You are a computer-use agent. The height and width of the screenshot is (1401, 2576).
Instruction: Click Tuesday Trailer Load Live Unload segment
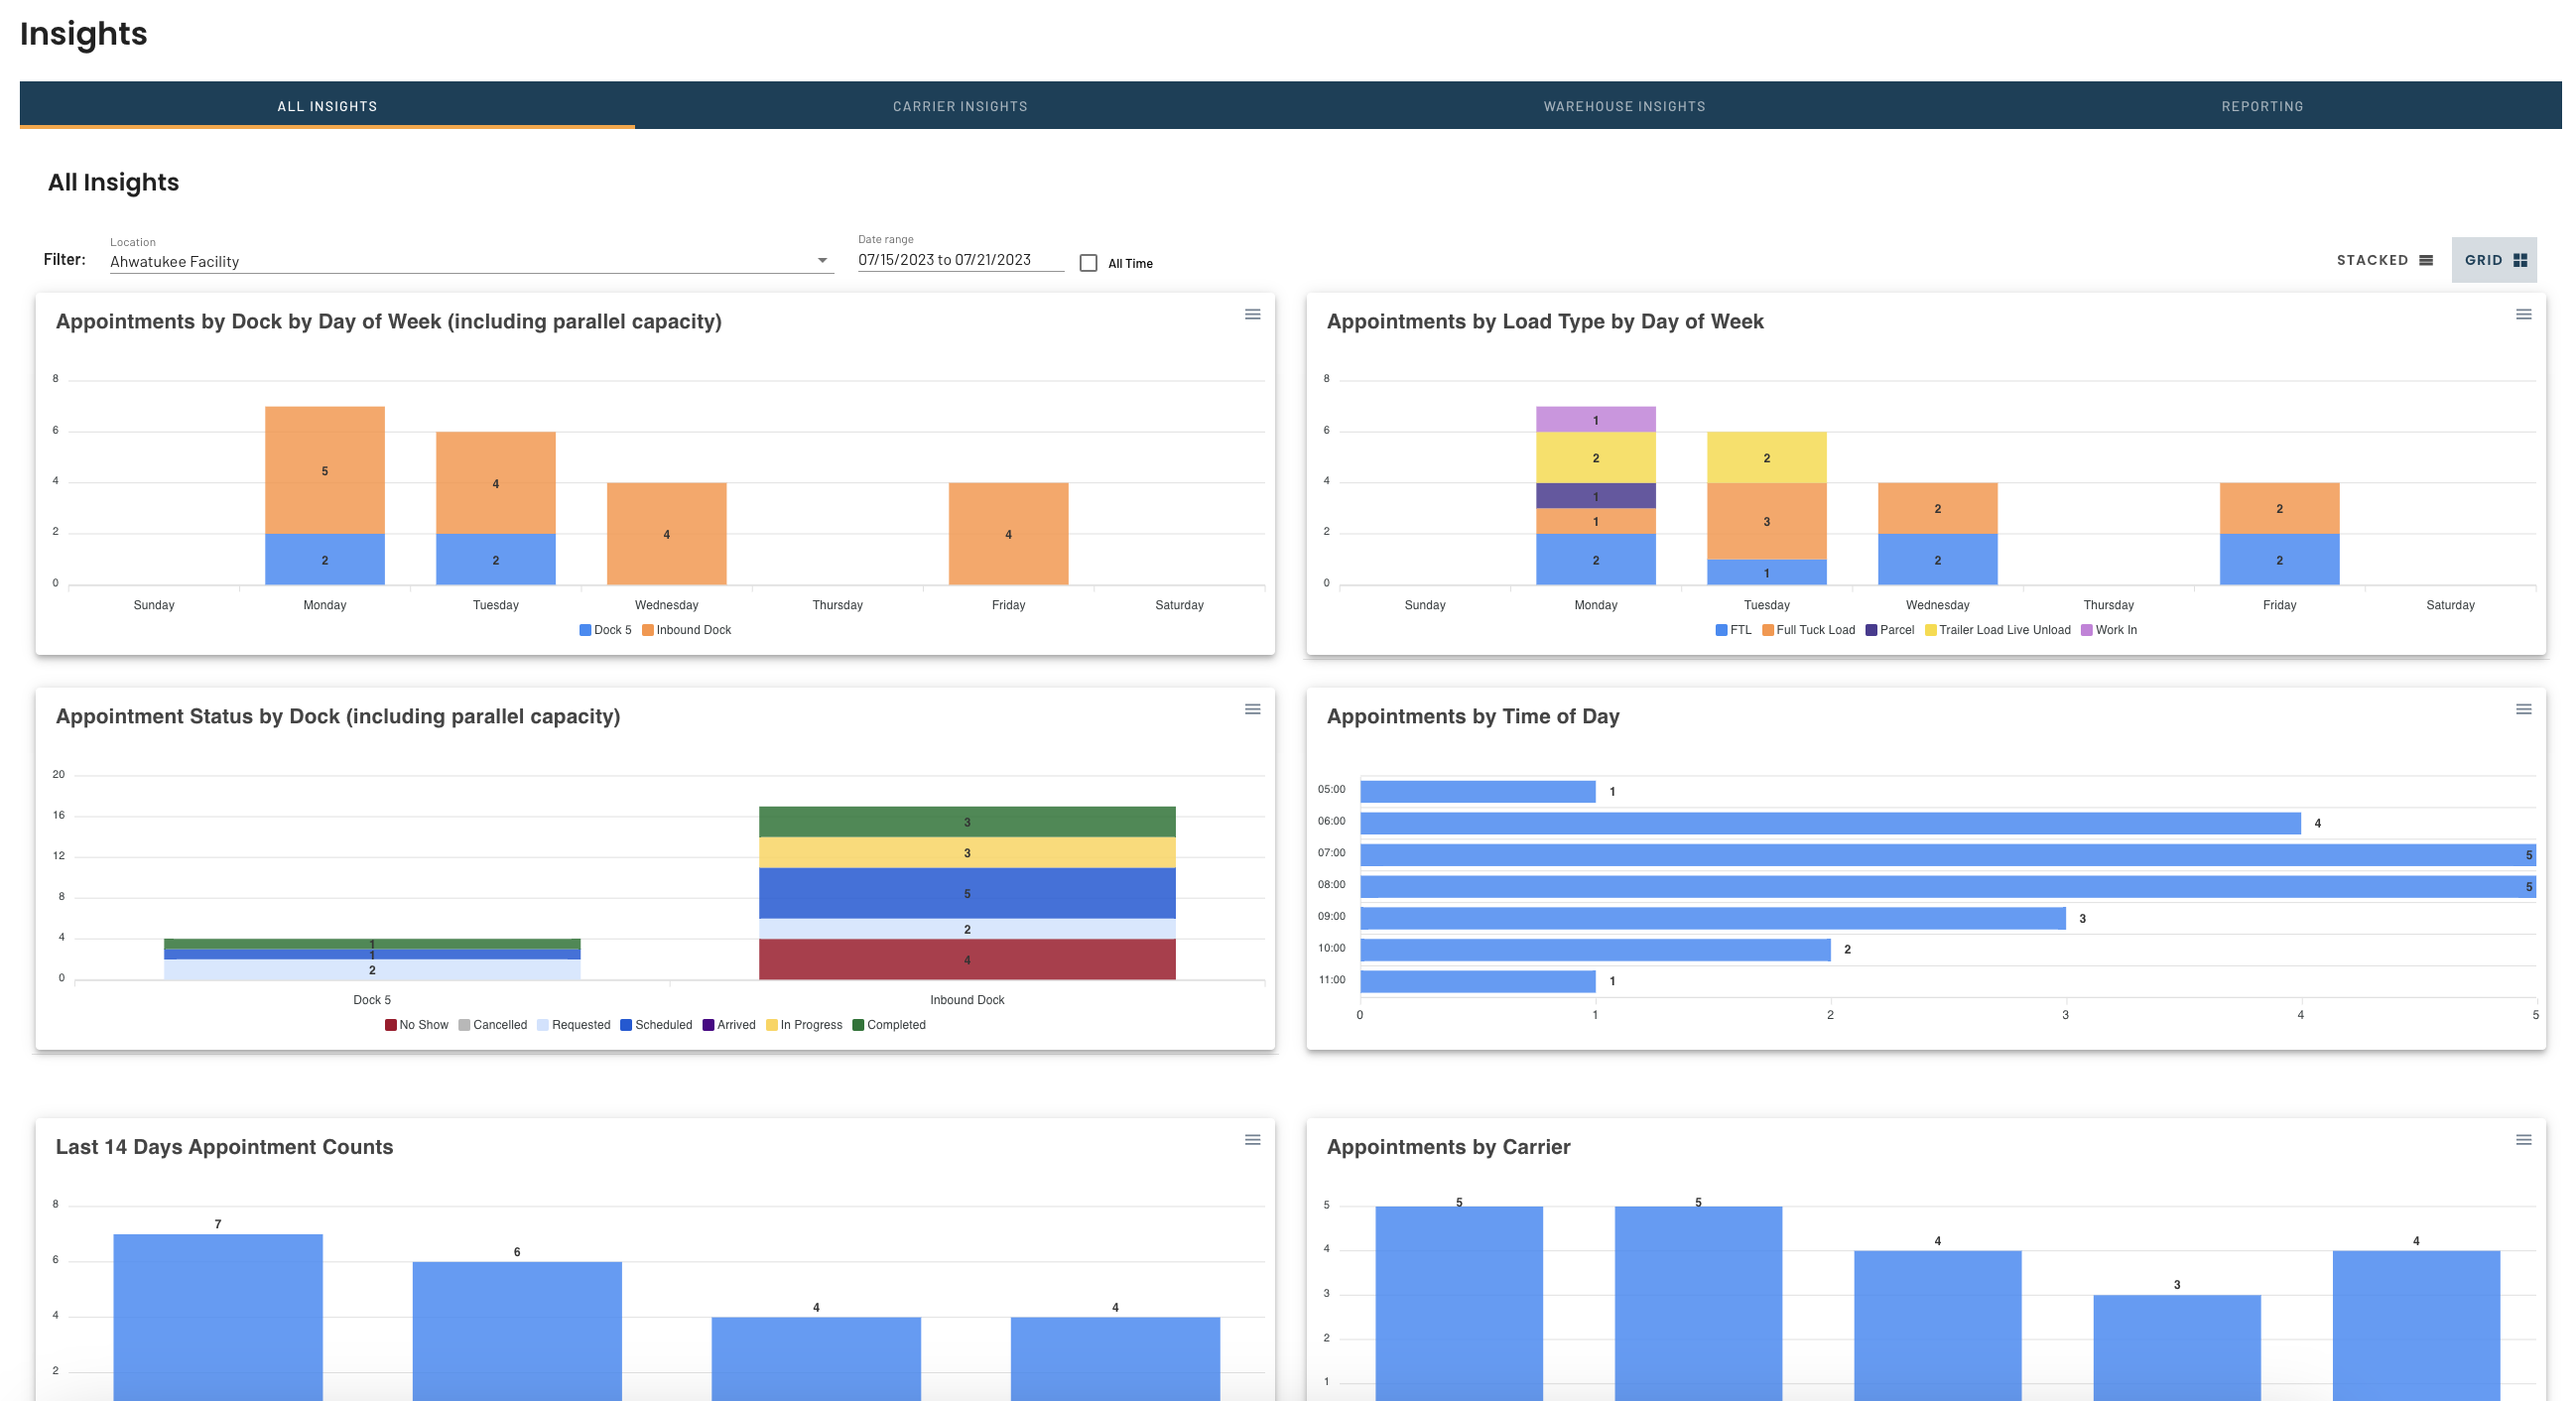[x=1767, y=458]
